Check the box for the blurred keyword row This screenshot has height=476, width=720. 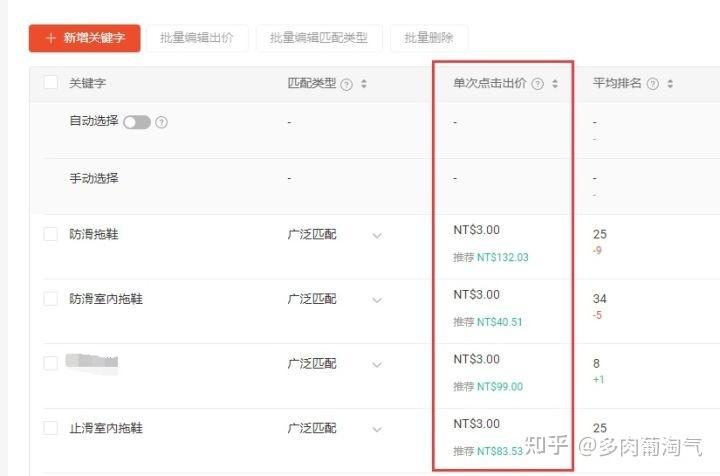[x=51, y=363]
